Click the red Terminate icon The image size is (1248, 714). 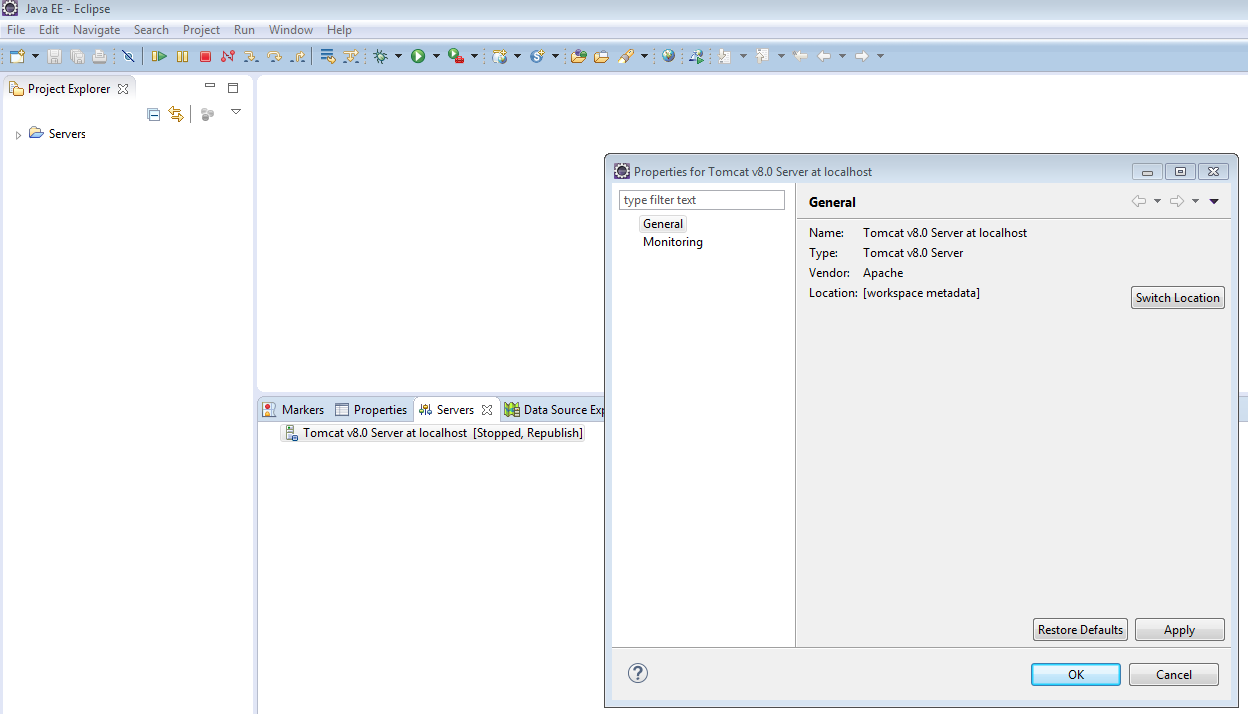click(x=205, y=56)
